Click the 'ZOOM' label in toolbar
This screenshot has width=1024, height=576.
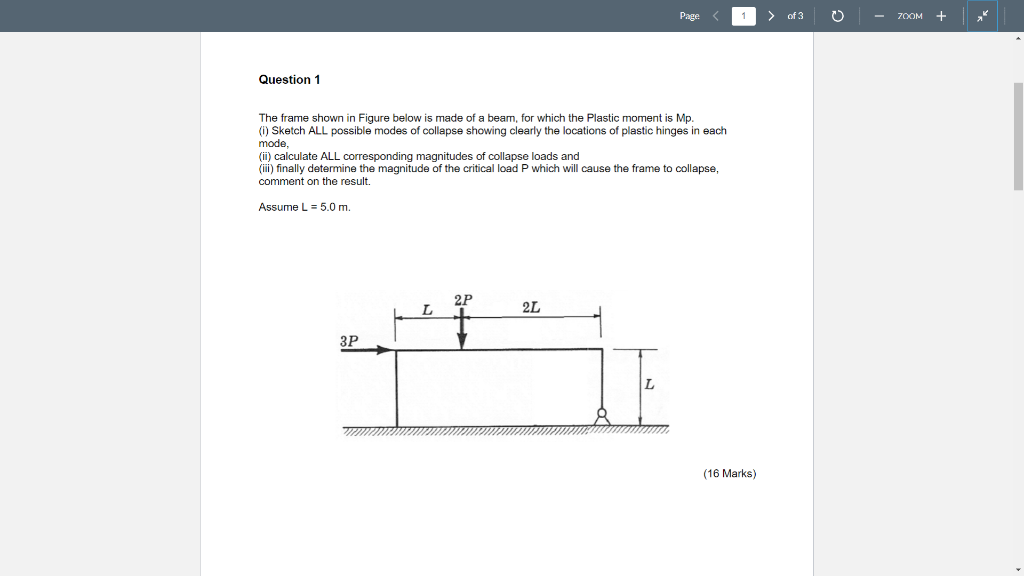(910, 16)
